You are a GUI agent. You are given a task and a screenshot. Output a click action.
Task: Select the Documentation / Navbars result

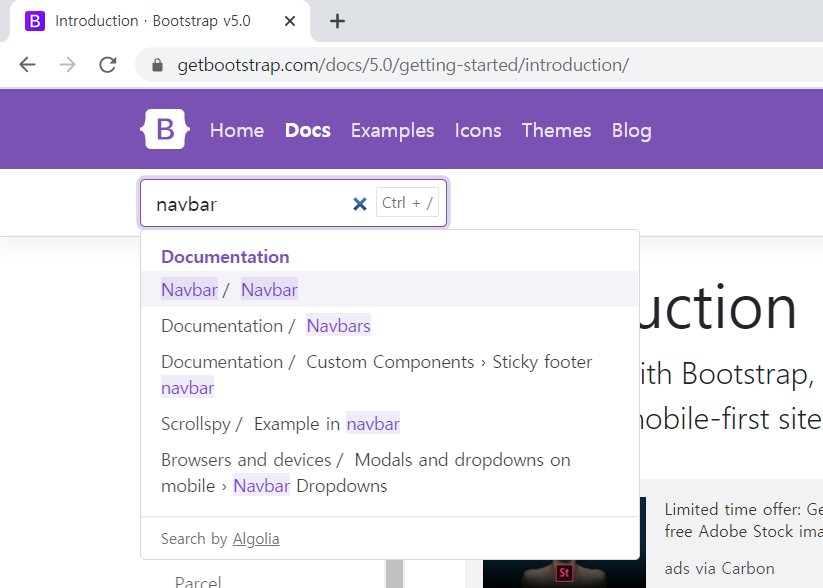pyautogui.click(x=389, y=326)
